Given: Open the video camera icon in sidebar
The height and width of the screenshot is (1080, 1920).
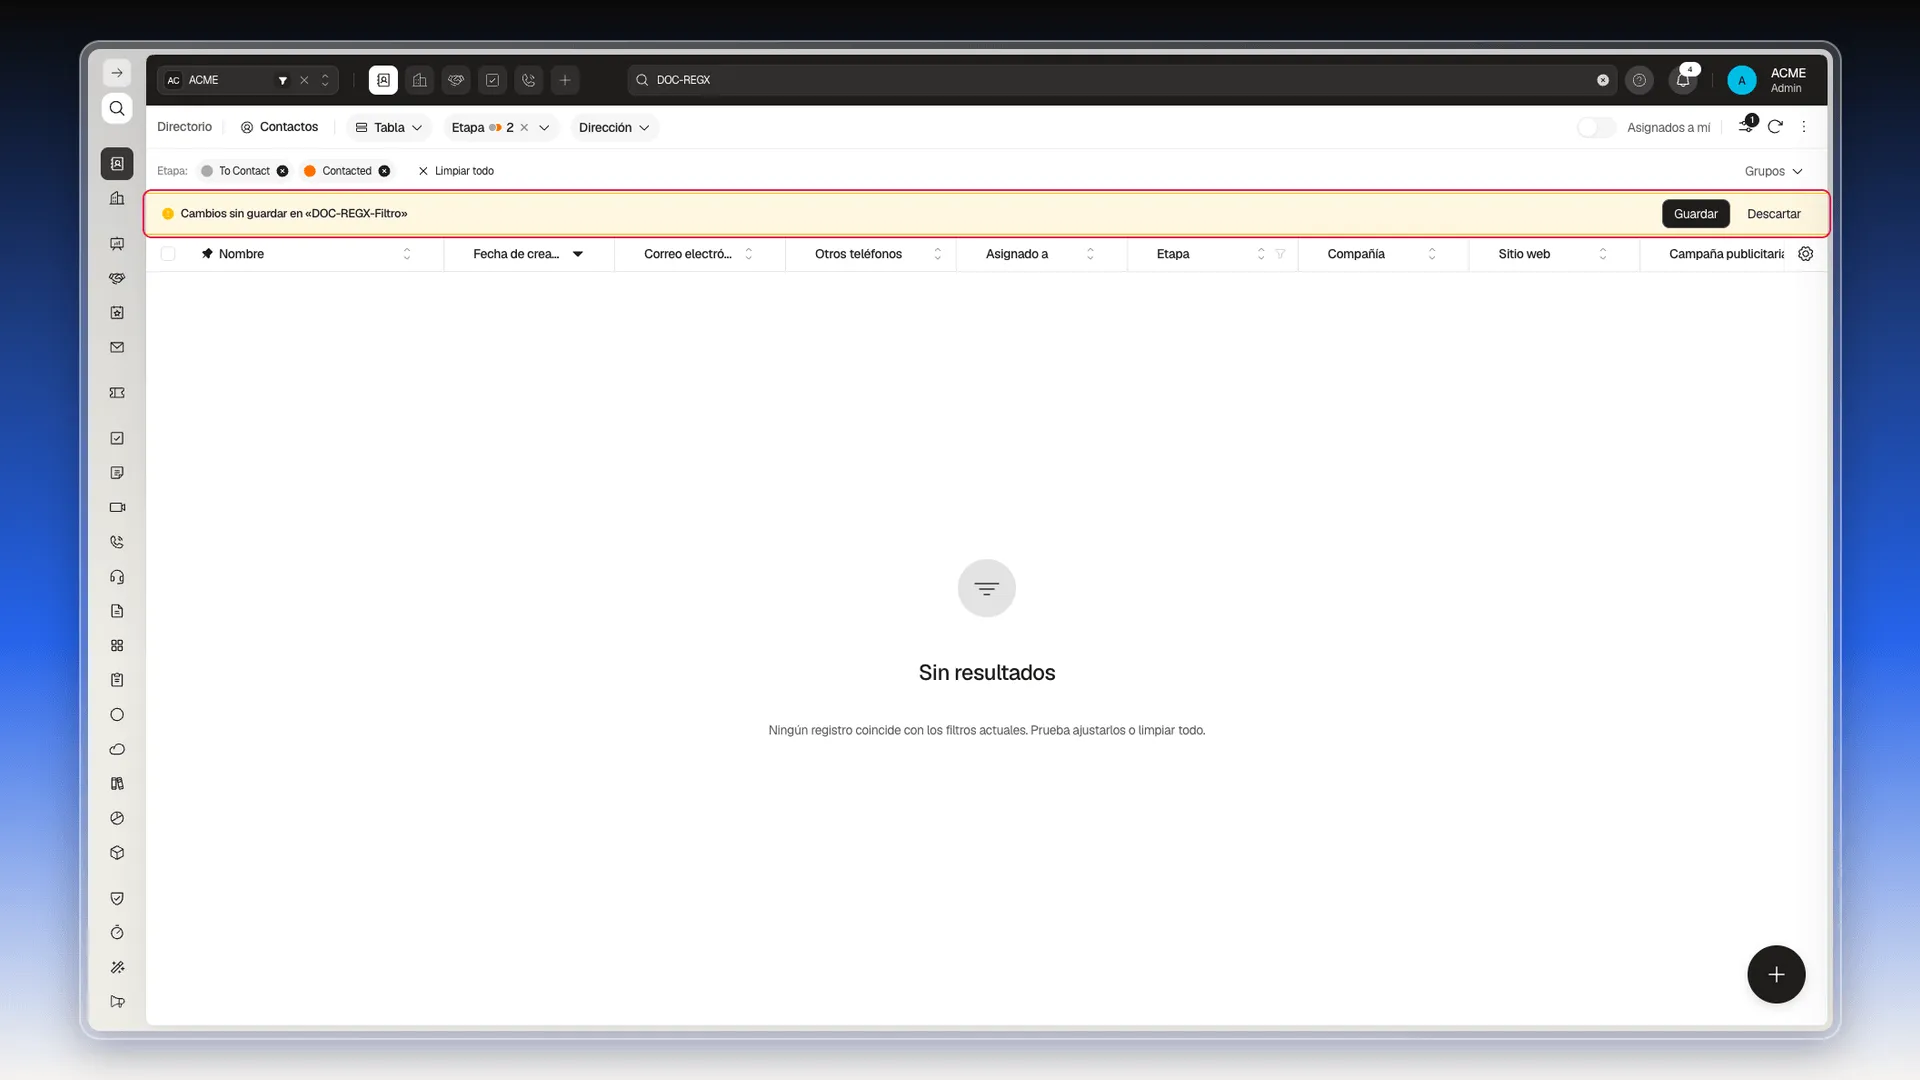Looking at the screenshot, I should 117,508.
